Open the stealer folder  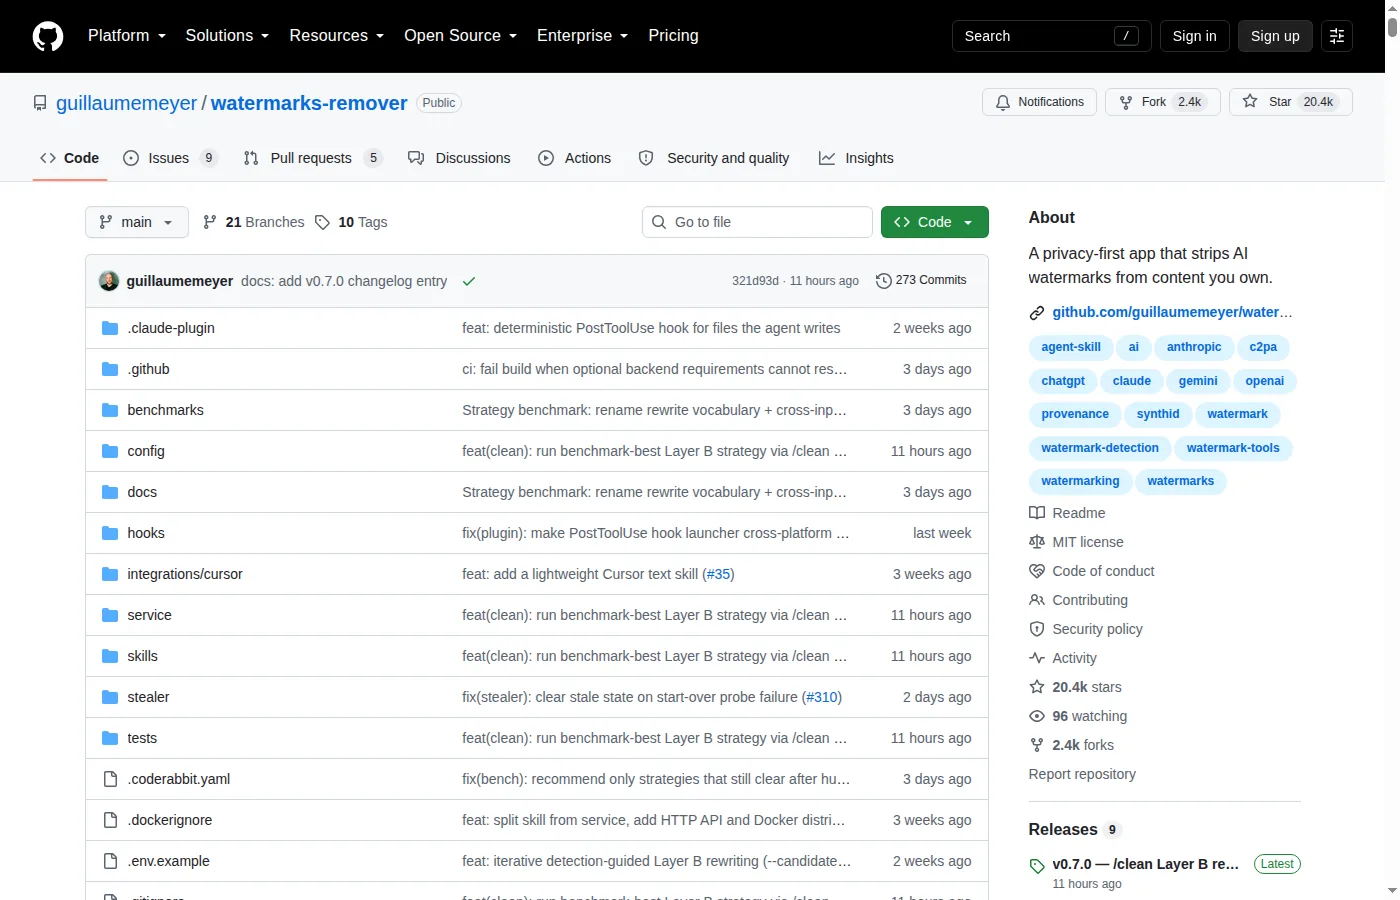click(148, 697)
